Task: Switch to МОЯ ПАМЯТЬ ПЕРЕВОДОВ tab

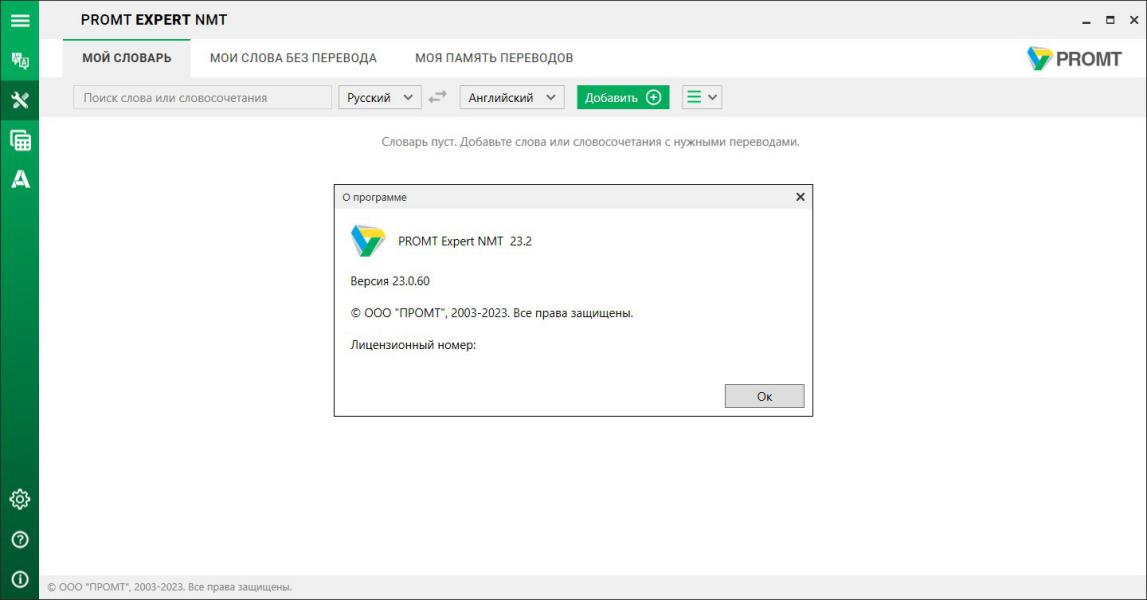Action: click(494, 58)
